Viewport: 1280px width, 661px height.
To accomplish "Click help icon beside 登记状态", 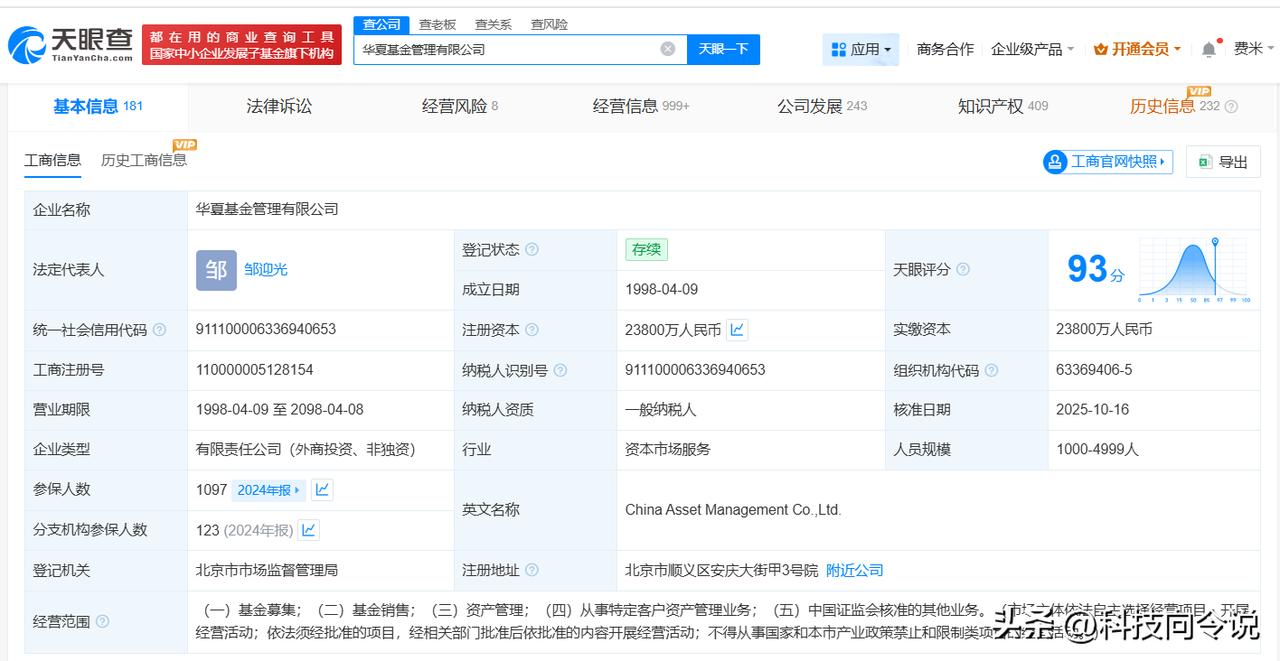I will coord(532,249).
